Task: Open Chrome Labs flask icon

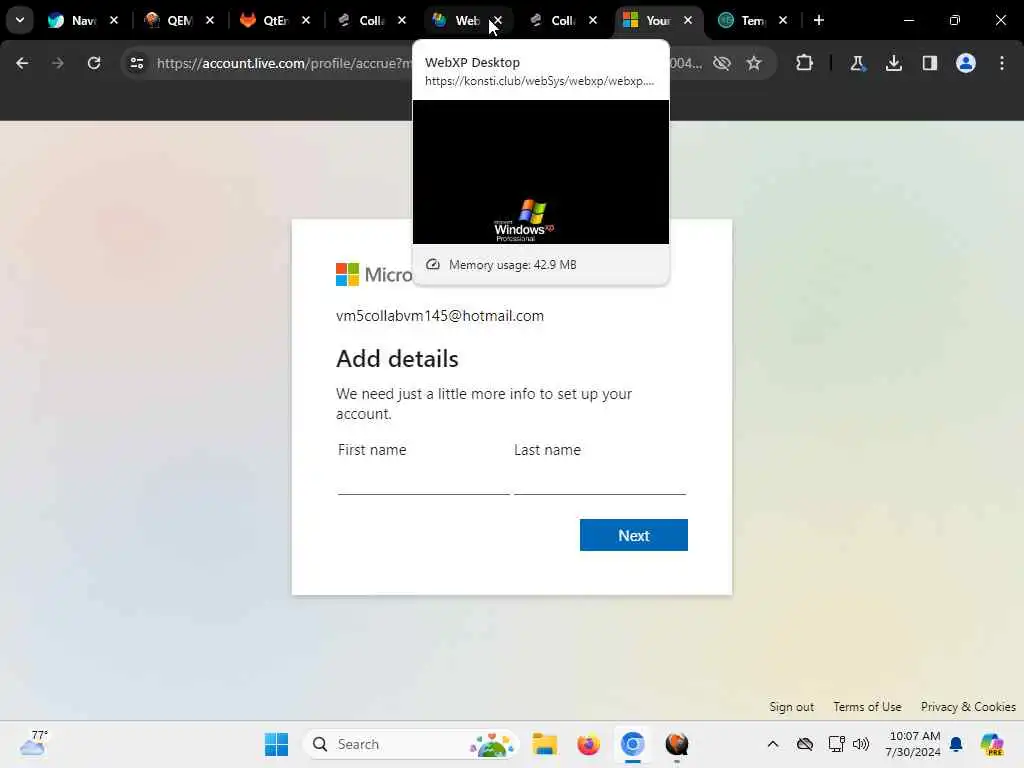Action: (x=857, y=63)
